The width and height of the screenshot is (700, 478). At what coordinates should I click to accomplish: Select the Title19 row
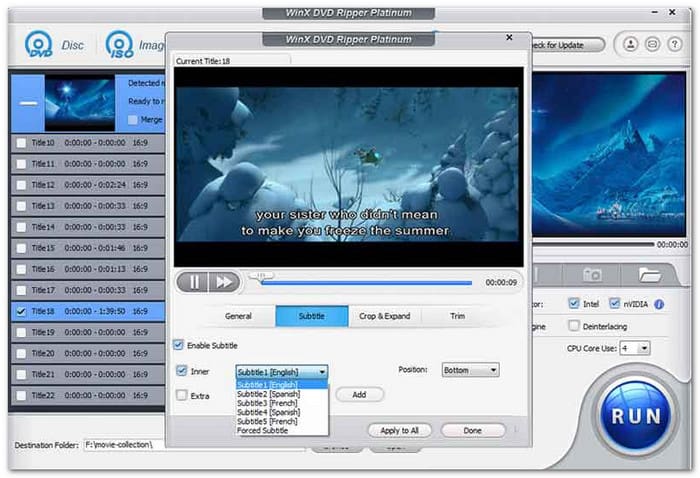click(x=88, y=333)
